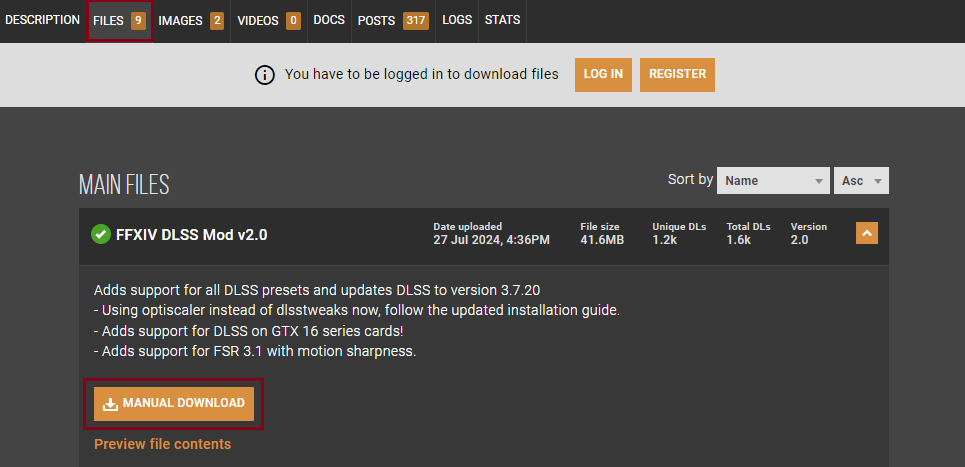Click the Manual Download button
Screen dimensions: 965x467
[x=174, y=404]
